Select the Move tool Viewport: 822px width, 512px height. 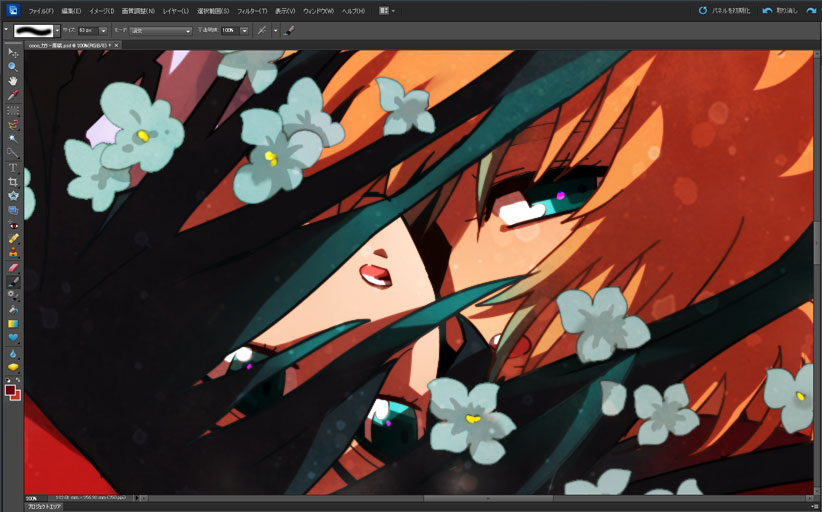coord(13,53)
